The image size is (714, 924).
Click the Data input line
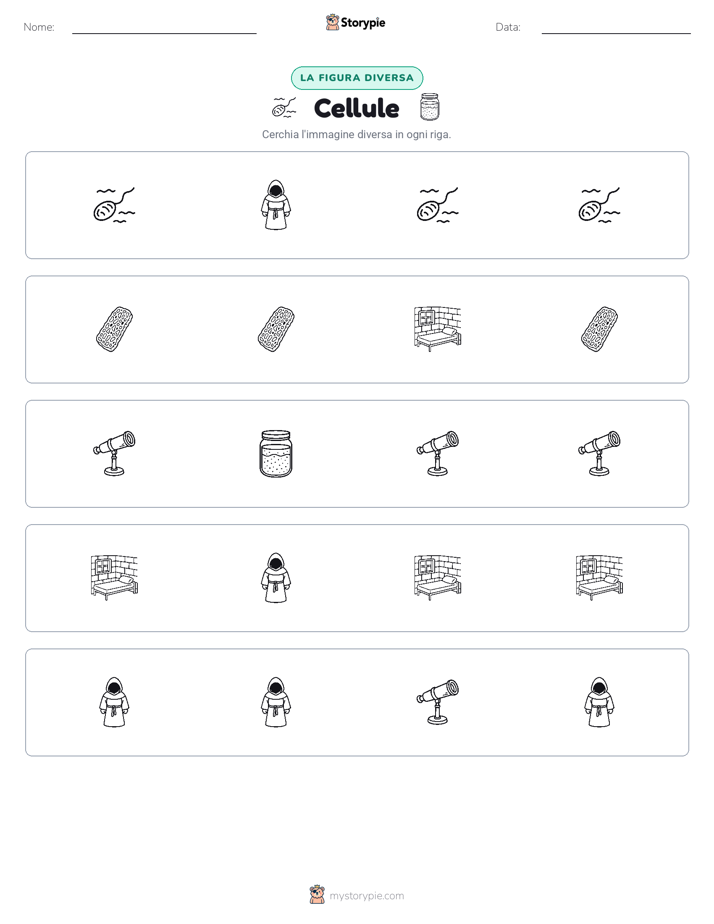coord(616,29)
